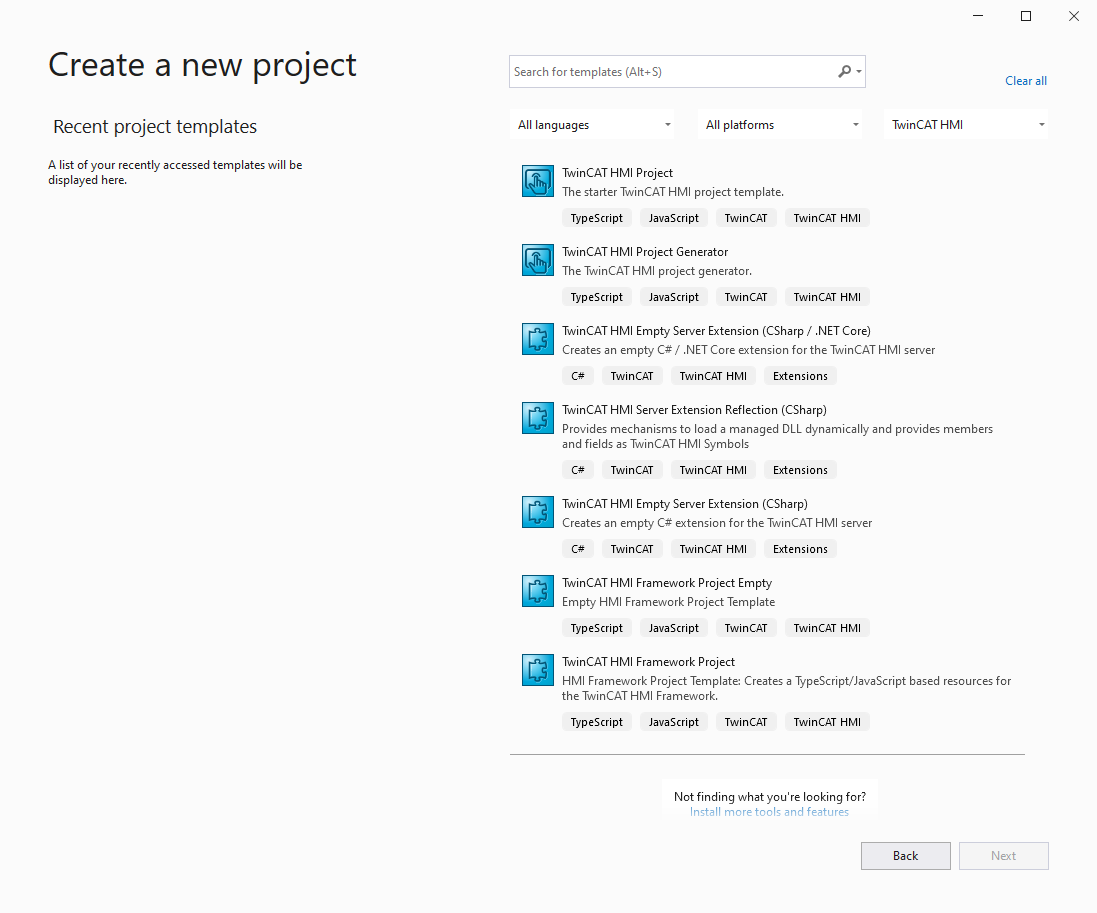Click JavaScript tag under Framework Project Empty
The height and width of the screenshot is (913, 1097).
click(x=673, y=628)
